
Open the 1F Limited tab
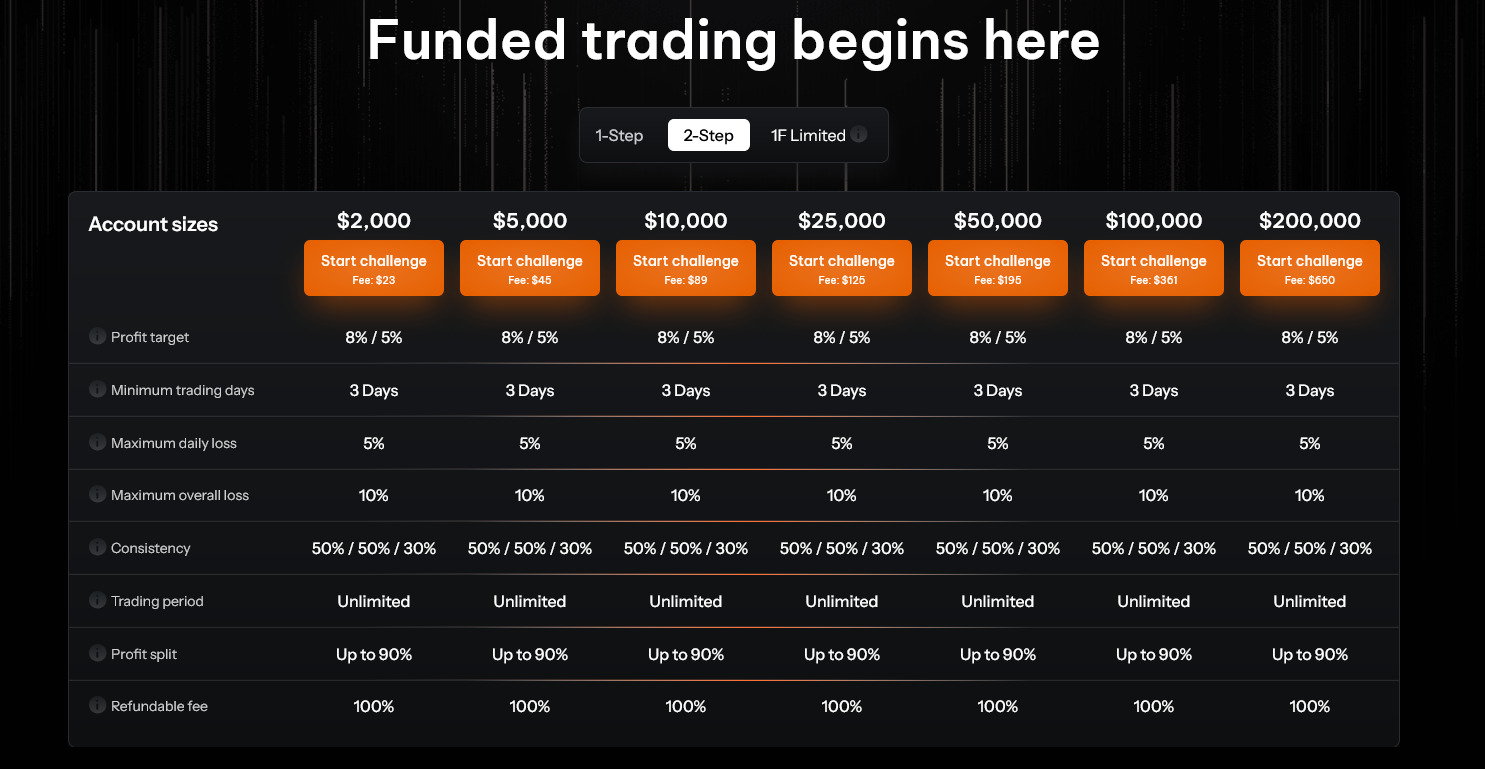click(807, 135)
